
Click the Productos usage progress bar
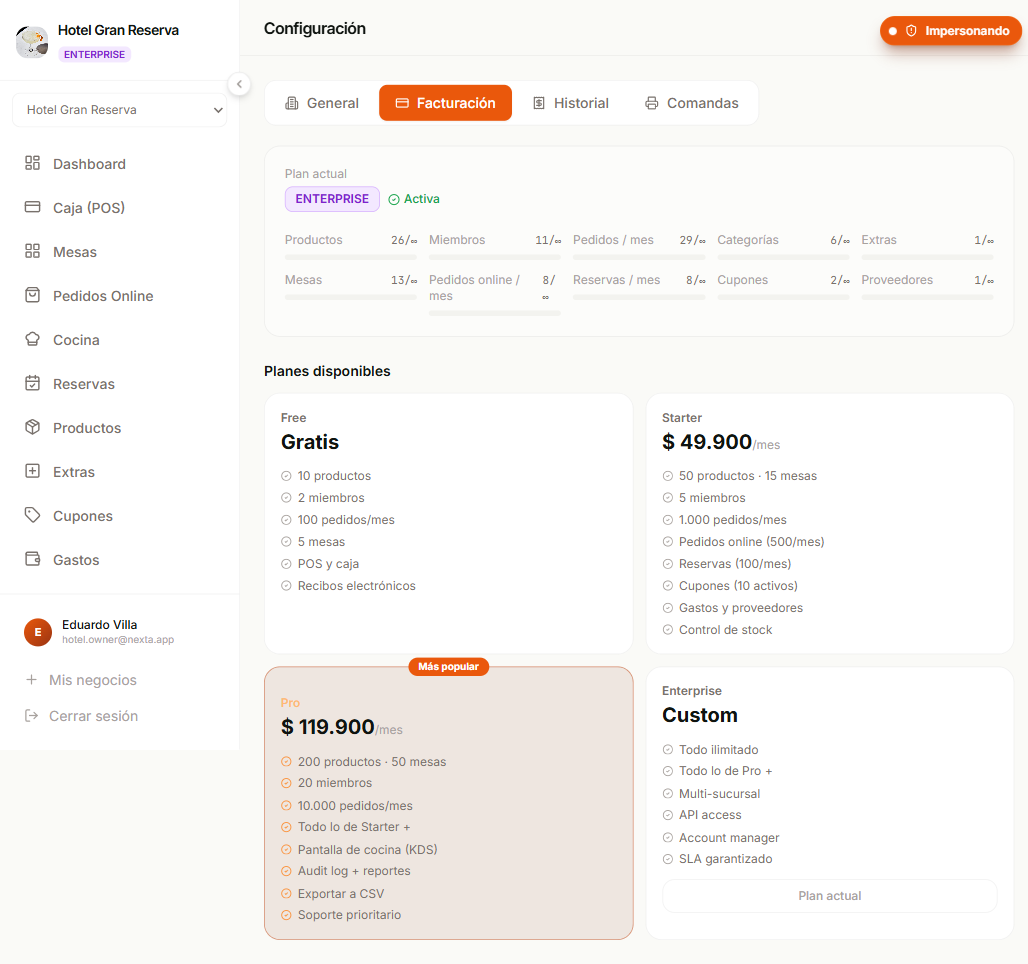click(351, 257)
